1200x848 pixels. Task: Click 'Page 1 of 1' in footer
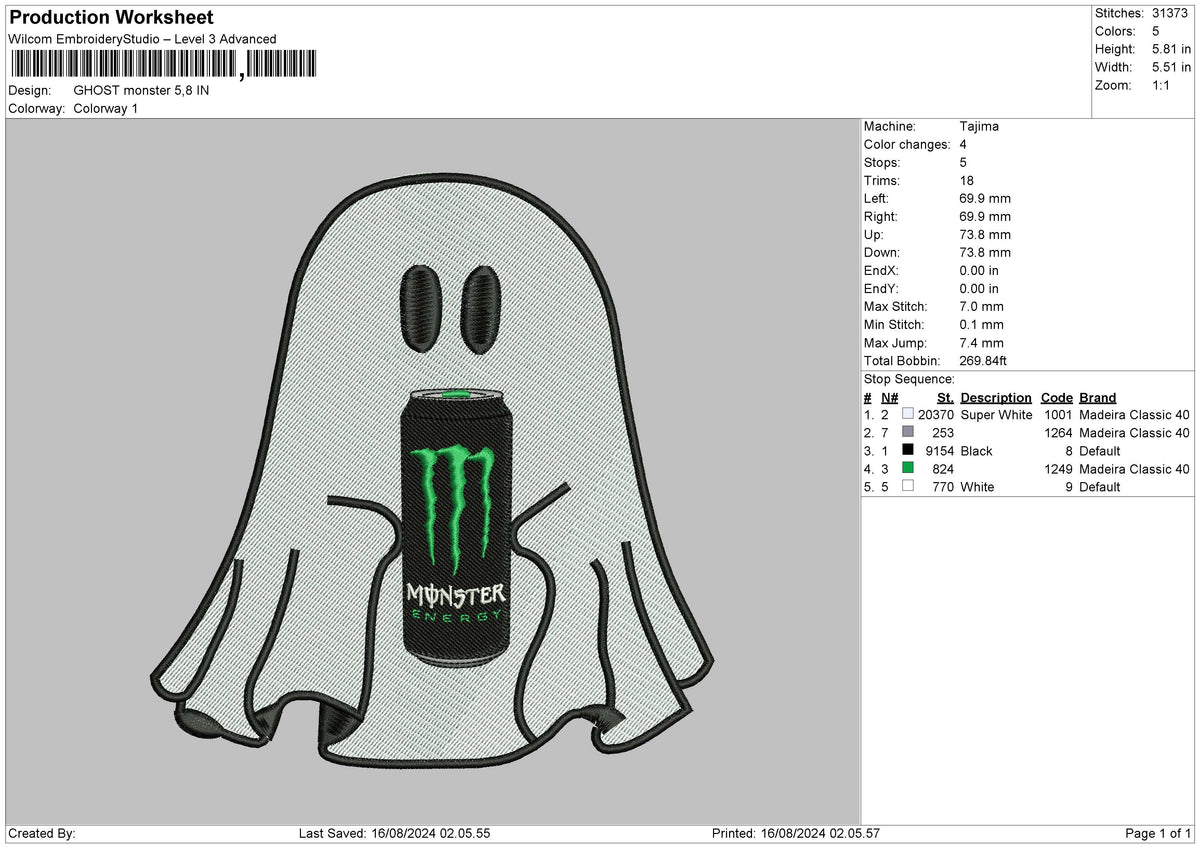point(1158,833)
